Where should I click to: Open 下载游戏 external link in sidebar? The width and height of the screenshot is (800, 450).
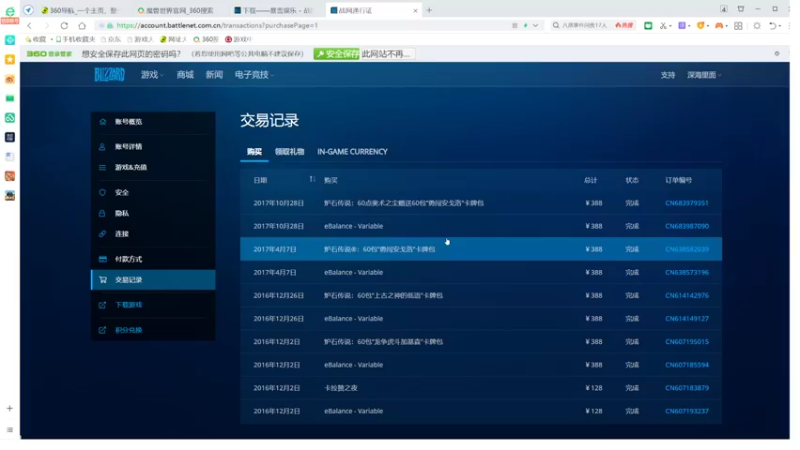point(128,305)
